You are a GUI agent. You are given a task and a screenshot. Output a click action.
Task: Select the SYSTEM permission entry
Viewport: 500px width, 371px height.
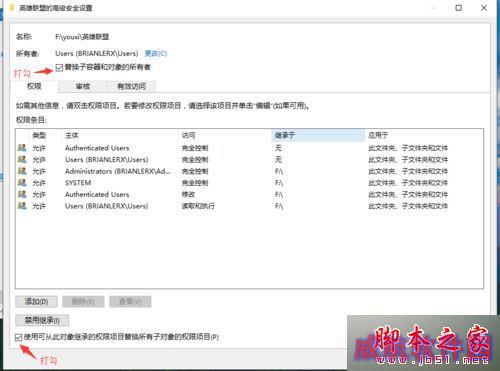pyautogui.click(x=249, y=183)
